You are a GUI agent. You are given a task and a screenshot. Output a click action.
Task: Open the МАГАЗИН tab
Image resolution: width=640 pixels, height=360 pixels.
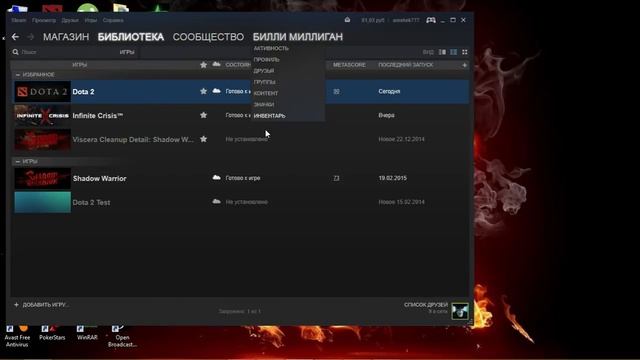[66, 37]
